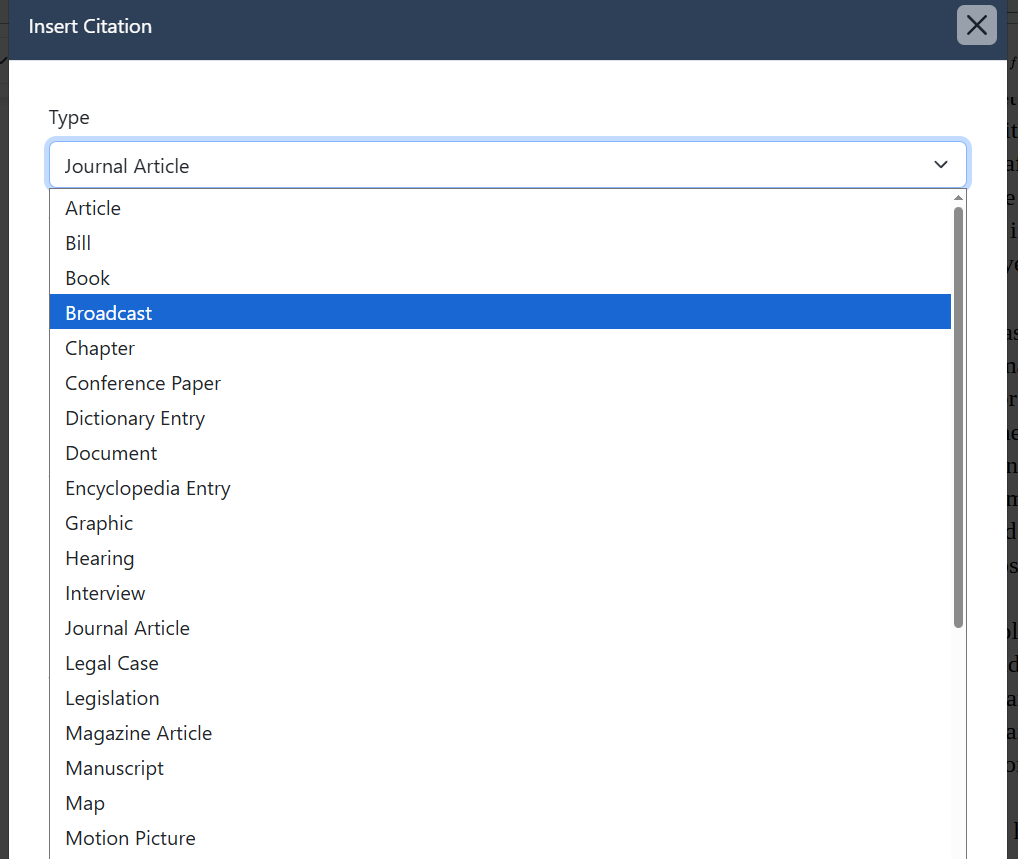Choose Document citation type

111,453
